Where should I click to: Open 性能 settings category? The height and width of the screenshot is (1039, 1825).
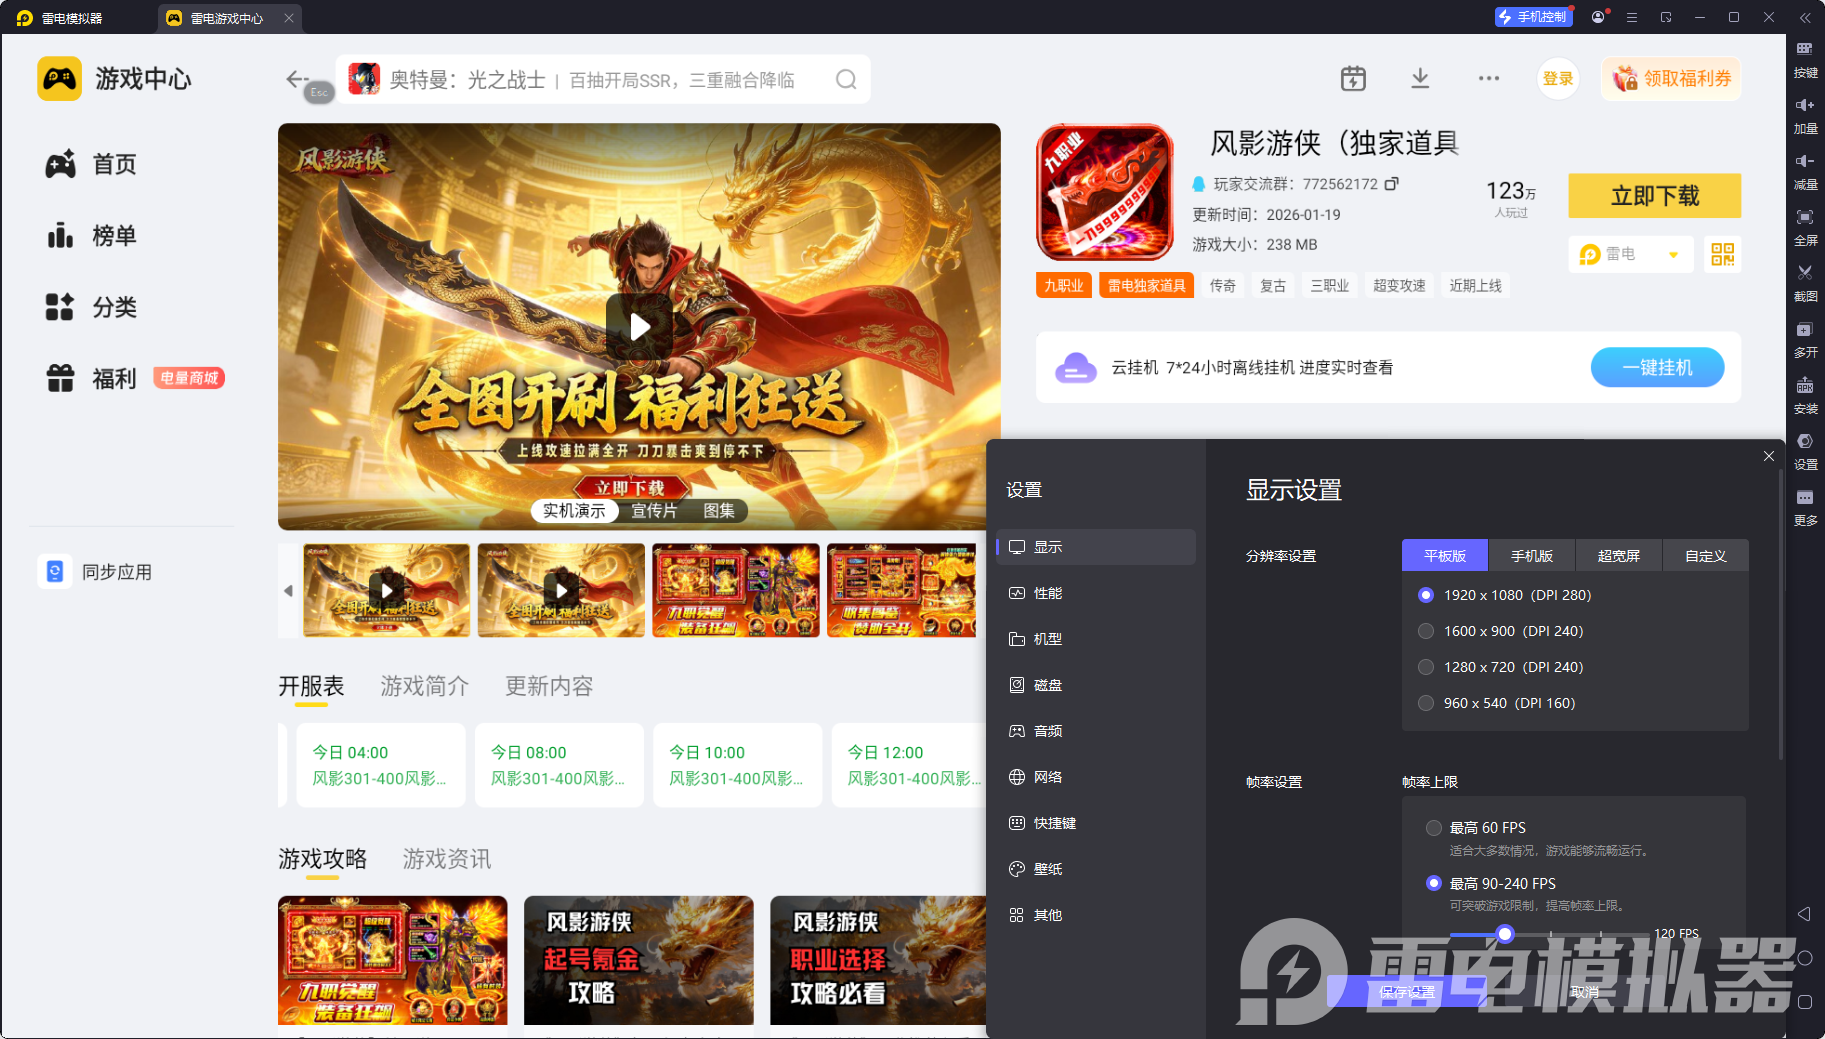click(x=1096, y=593)
